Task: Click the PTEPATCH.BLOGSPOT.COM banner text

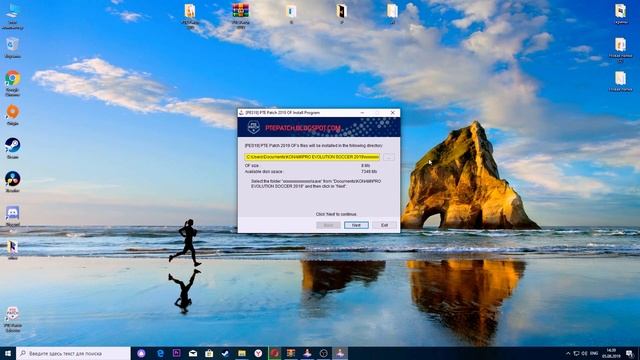Action: pos(303,128)
